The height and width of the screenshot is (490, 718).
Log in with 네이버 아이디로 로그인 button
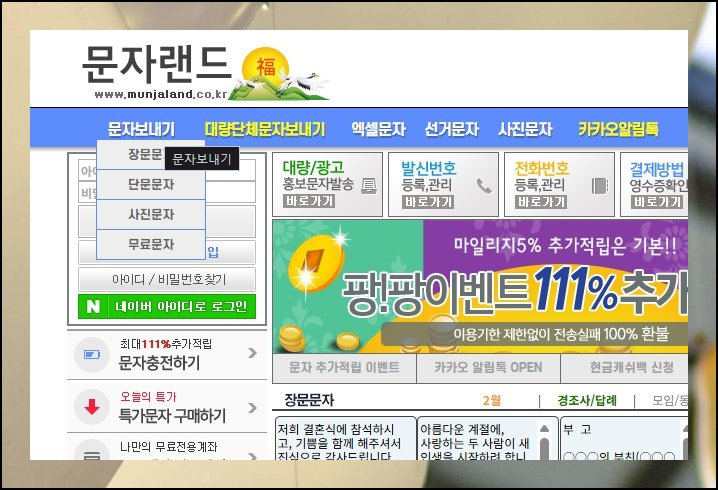(167, 306)
